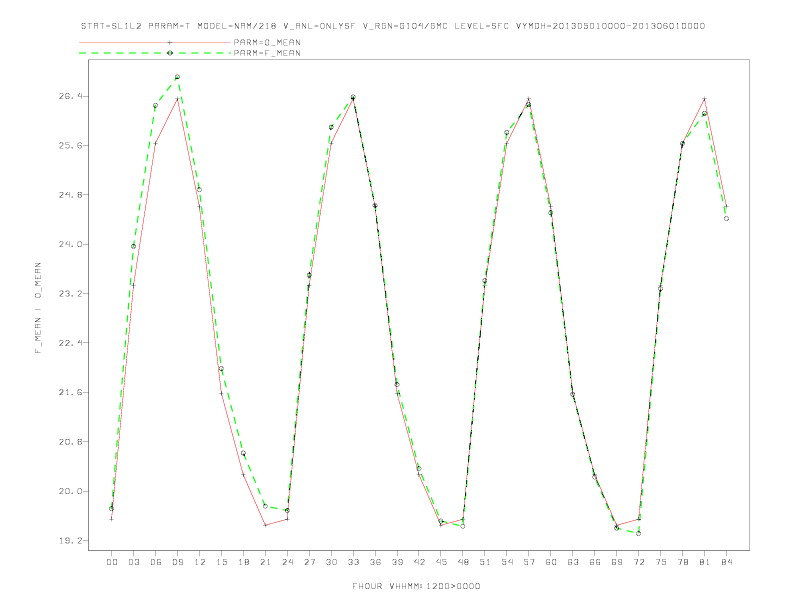
Task: Click the x-axis forecast hour label 69
Action: [x=617, y=562]
